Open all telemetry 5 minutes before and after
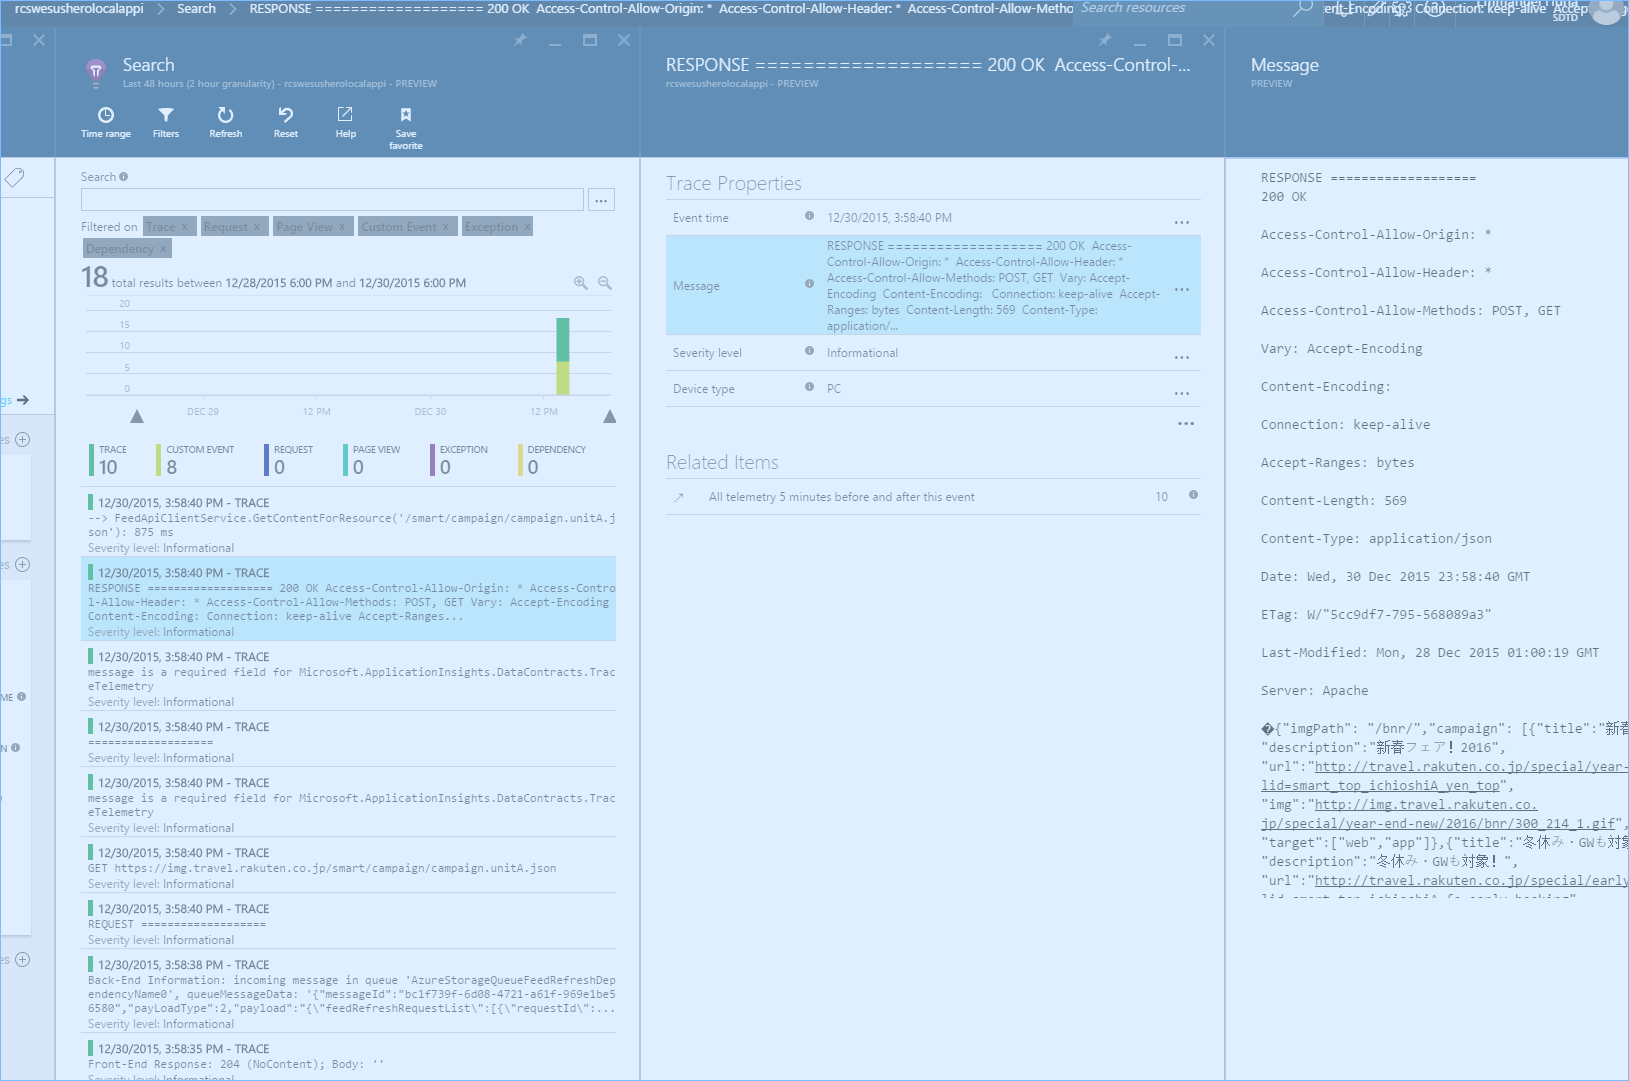1629x1081 pixels. (x=841, y=497)
